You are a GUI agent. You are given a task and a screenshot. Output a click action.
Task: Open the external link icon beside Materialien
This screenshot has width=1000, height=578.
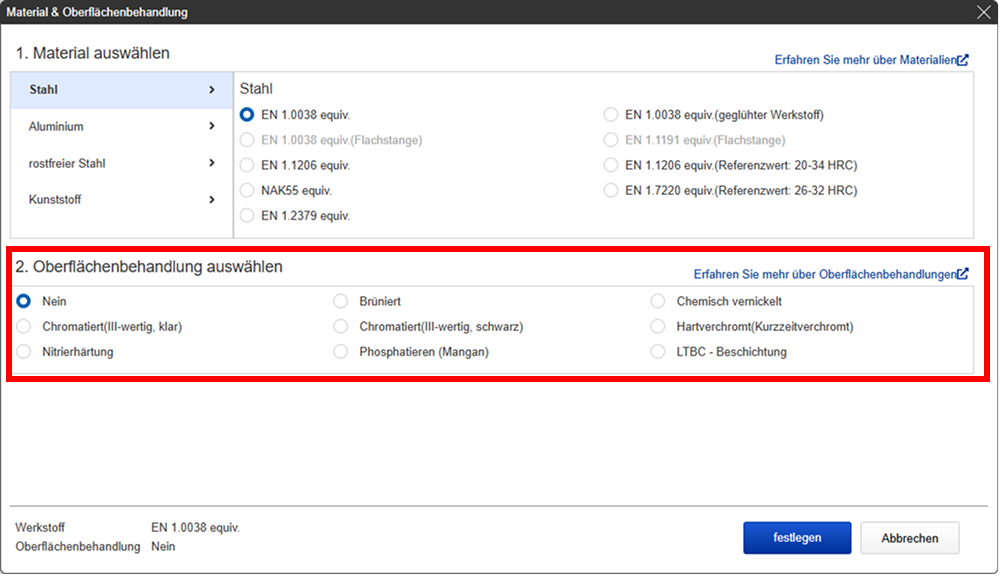(962, 60)
